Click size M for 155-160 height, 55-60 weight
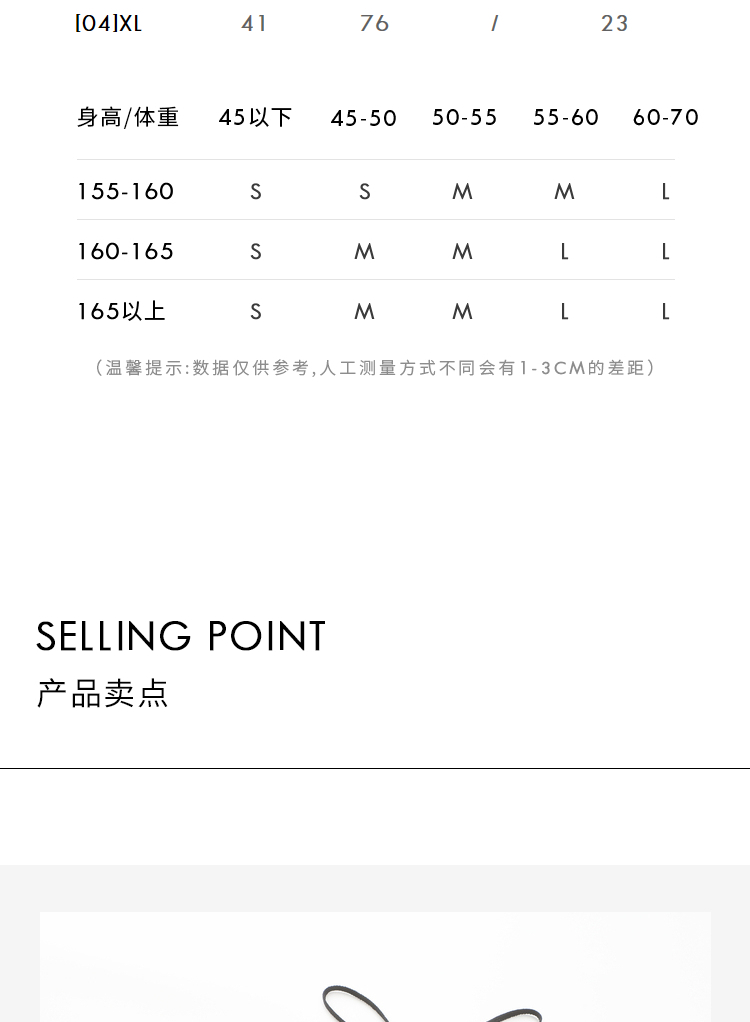The height and width of the screenshot is (1022, 750). point(564,192)
